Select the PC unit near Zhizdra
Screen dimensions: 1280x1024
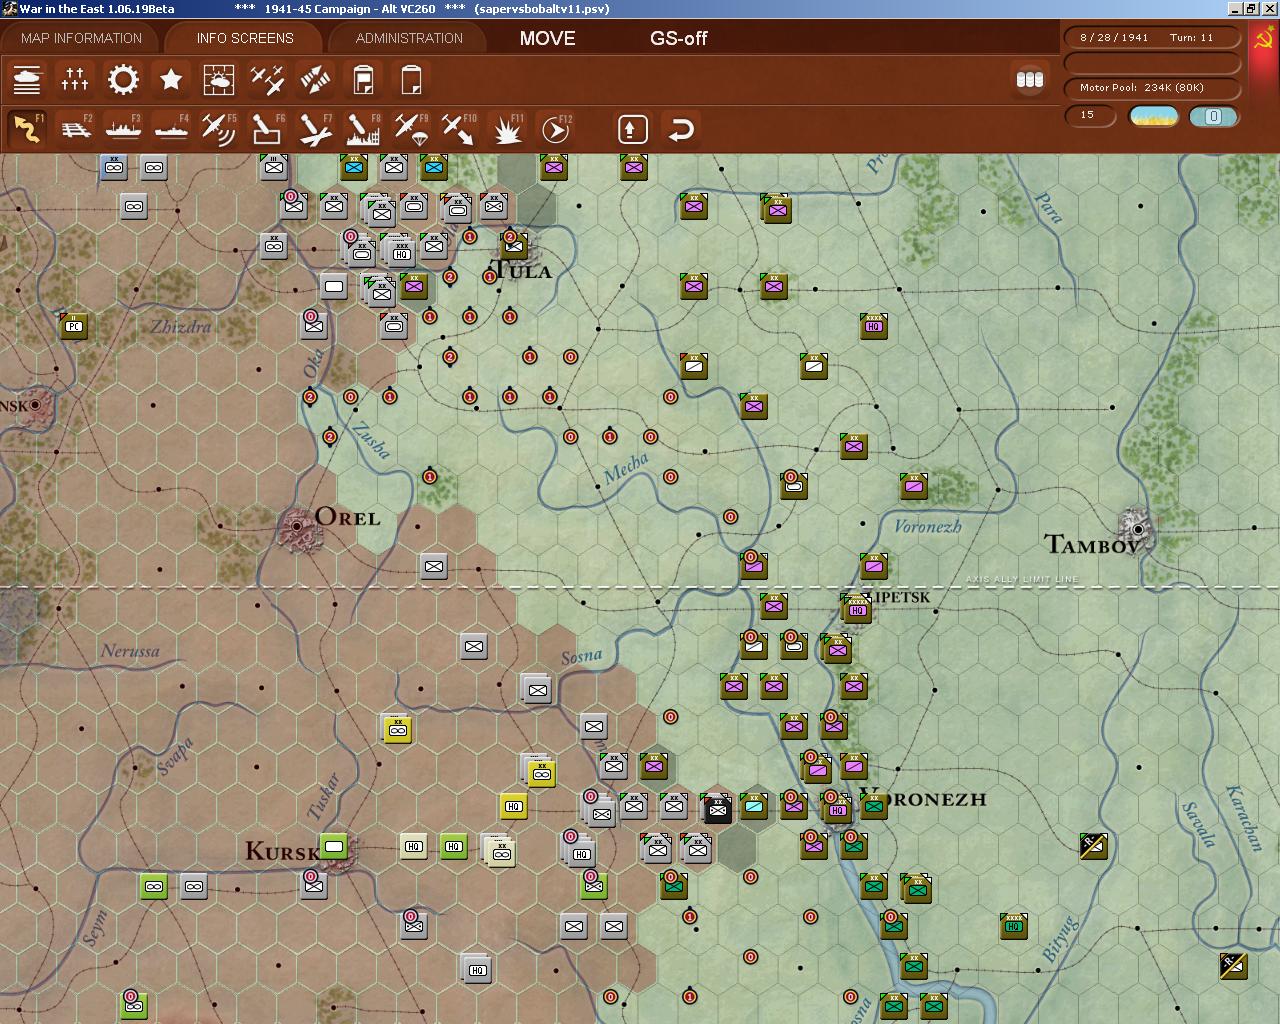click(x=73, y=326)
